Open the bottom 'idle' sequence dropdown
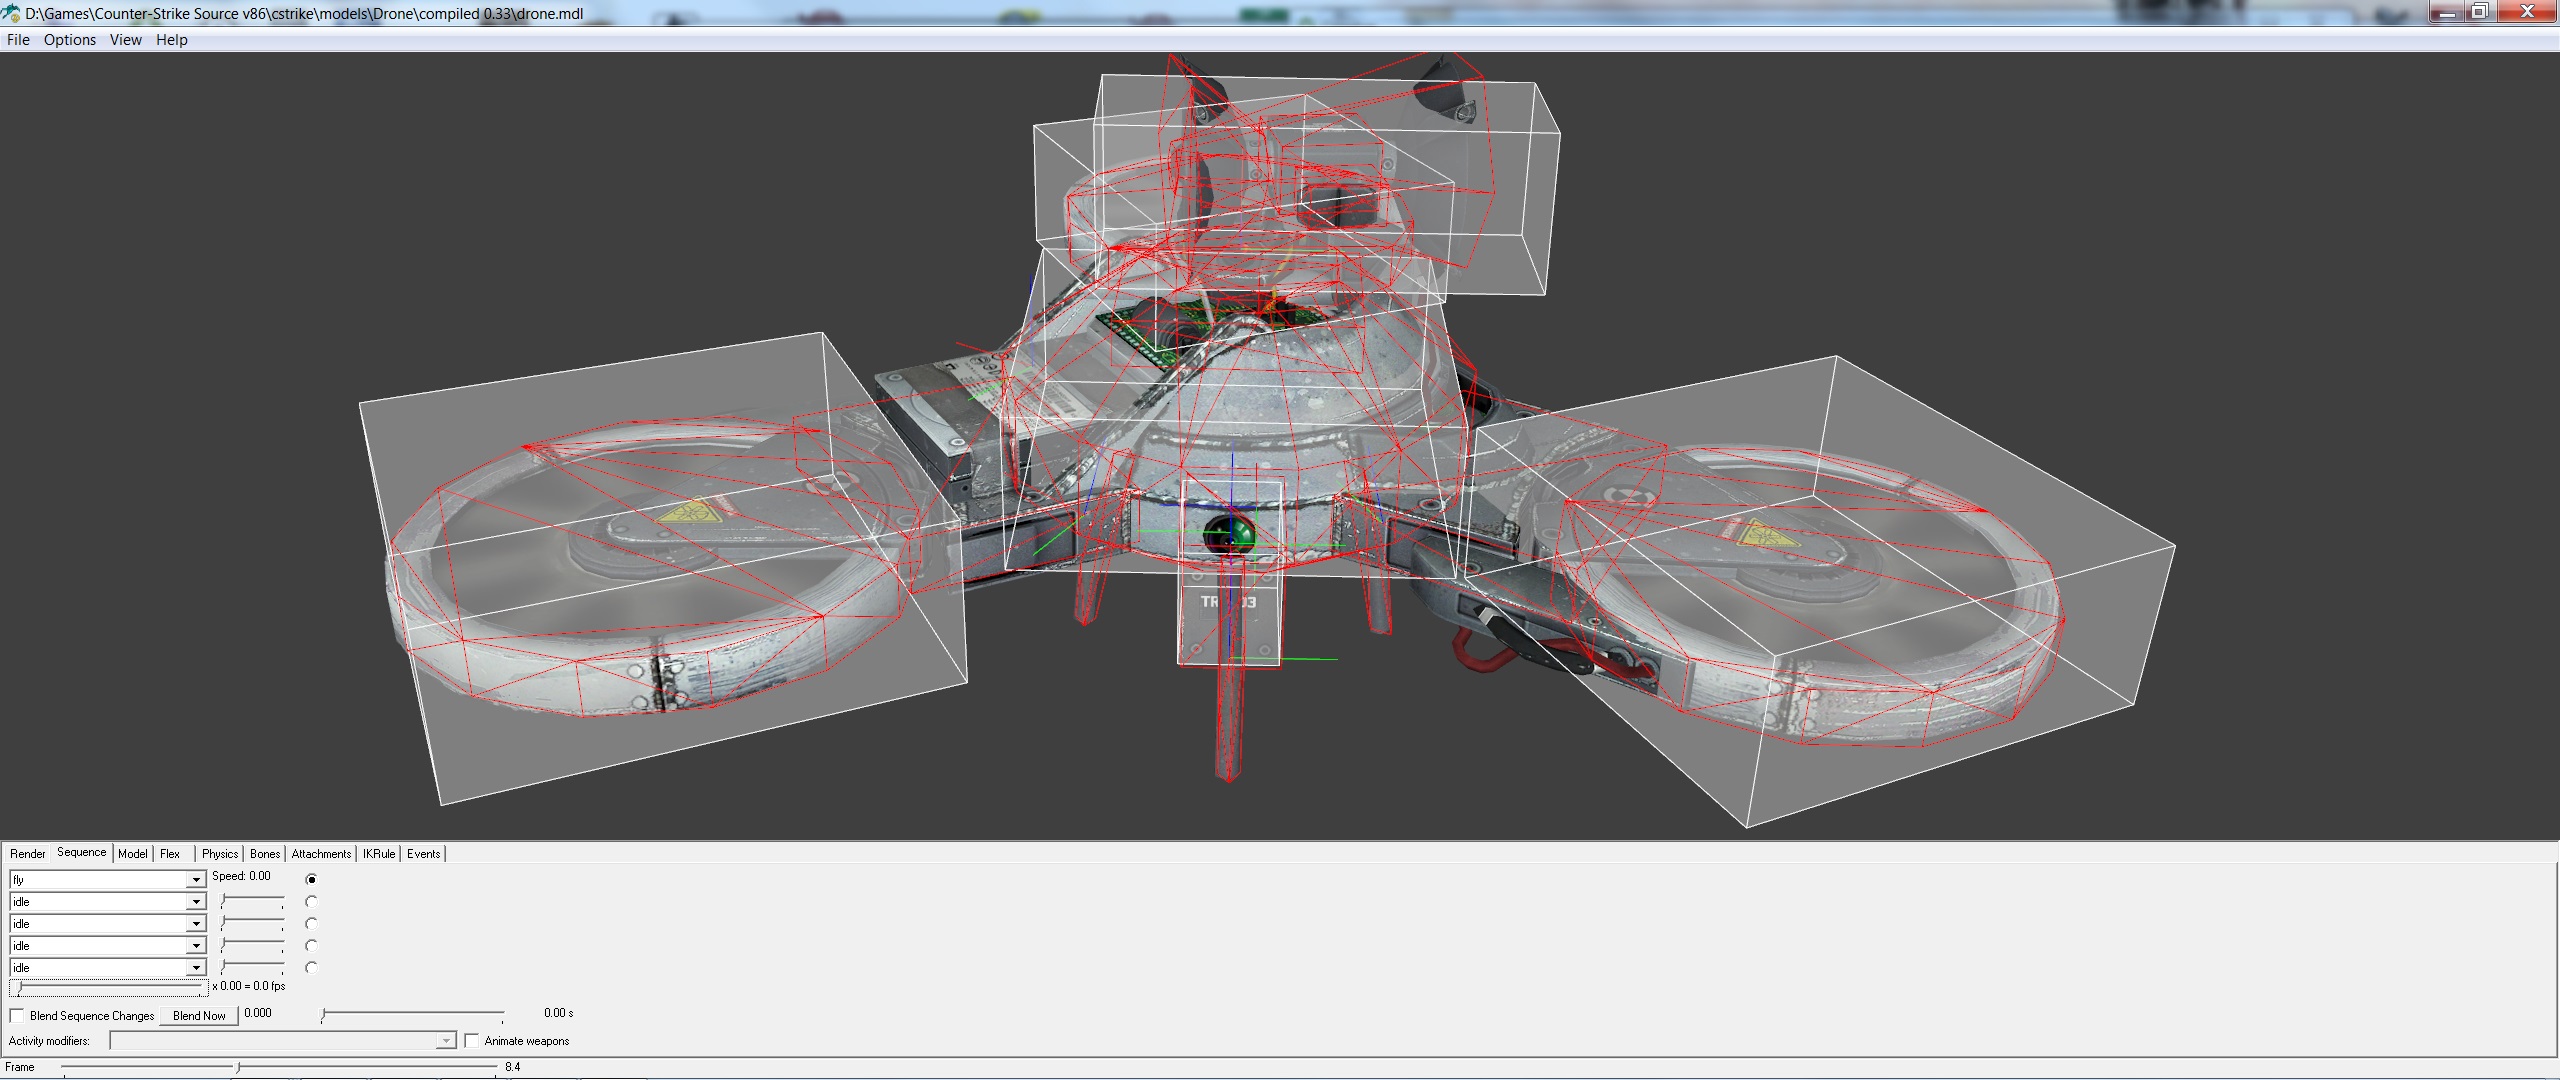 (x=108, y=968)
